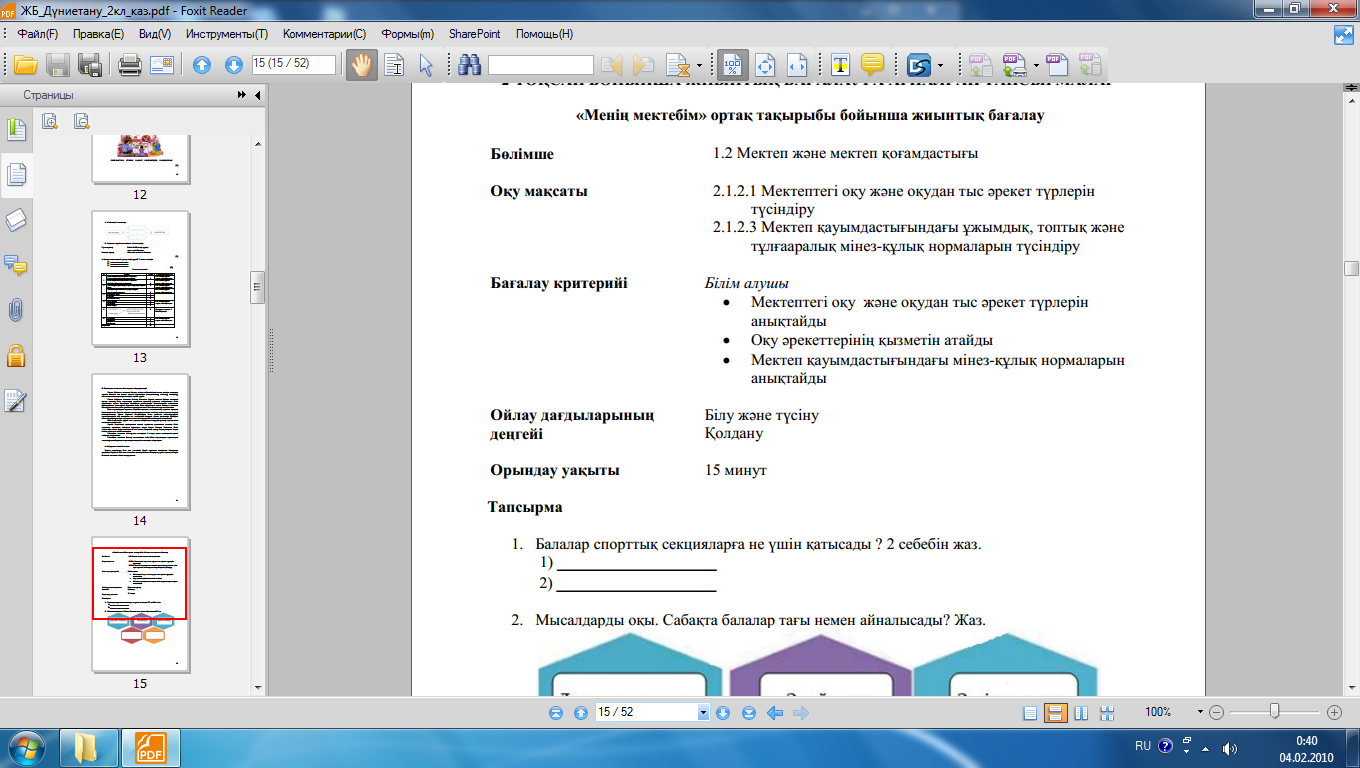
Task: Open the Комментарии(C) menu
Action: 324,34
